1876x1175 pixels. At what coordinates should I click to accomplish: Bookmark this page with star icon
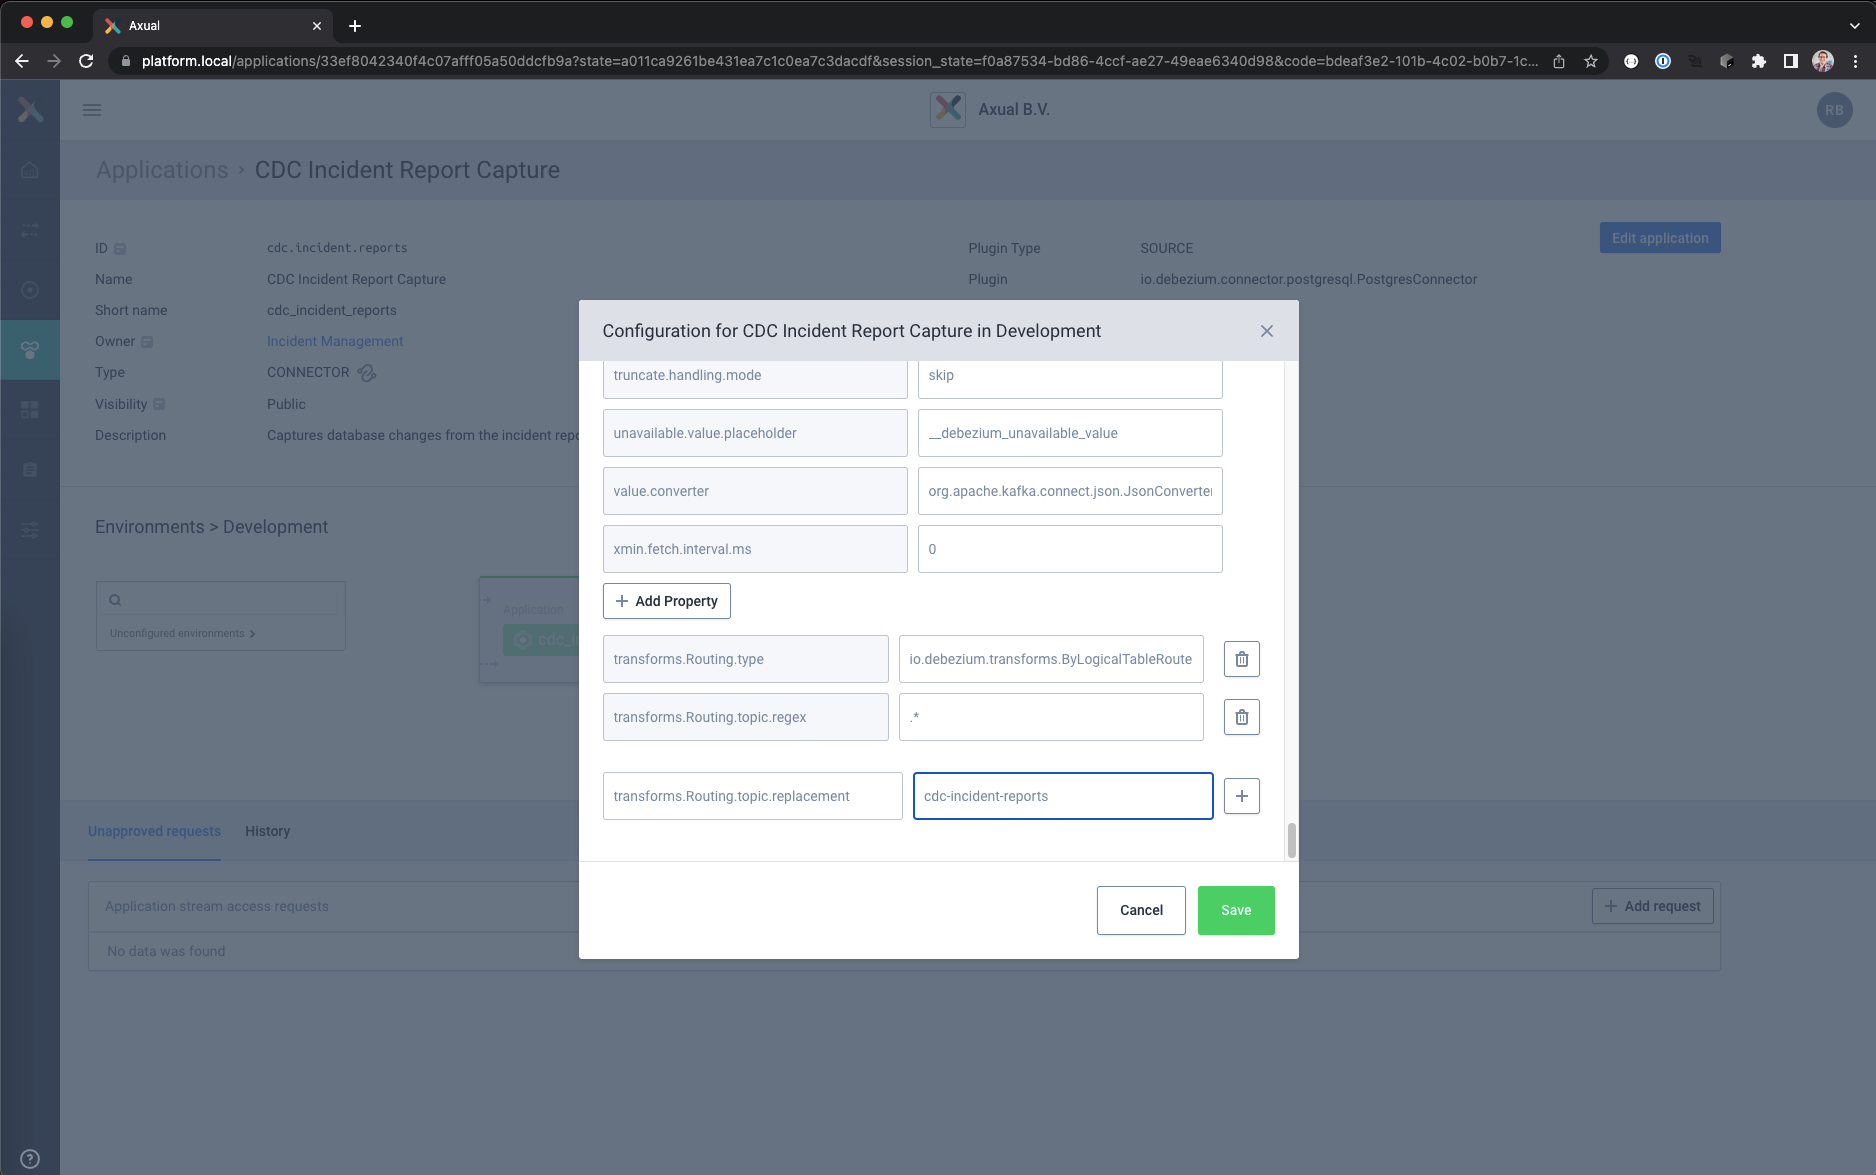click(1591, 61)
